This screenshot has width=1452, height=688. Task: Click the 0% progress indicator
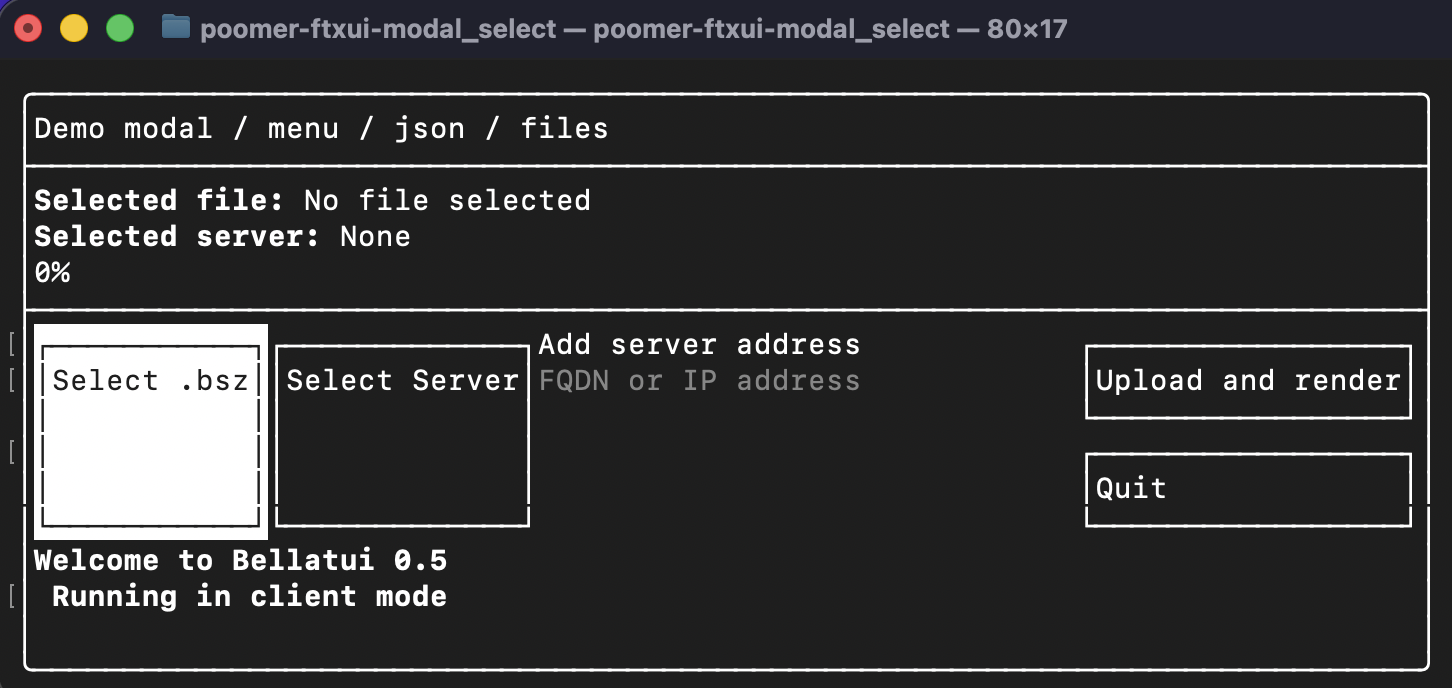tap(52, 273)
